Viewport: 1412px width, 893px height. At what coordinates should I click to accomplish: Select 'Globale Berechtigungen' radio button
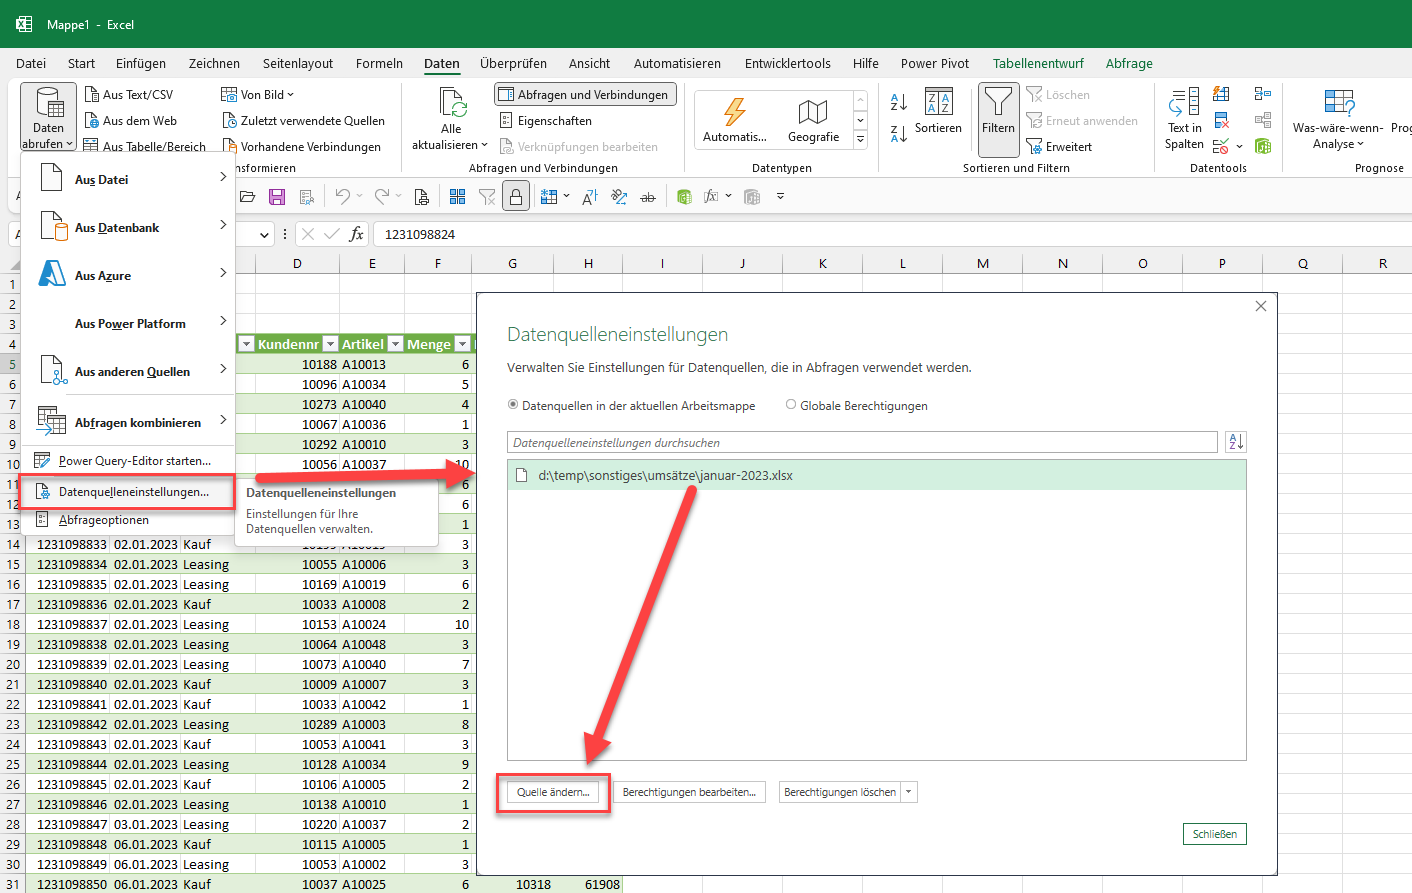(x=791, y=405)
